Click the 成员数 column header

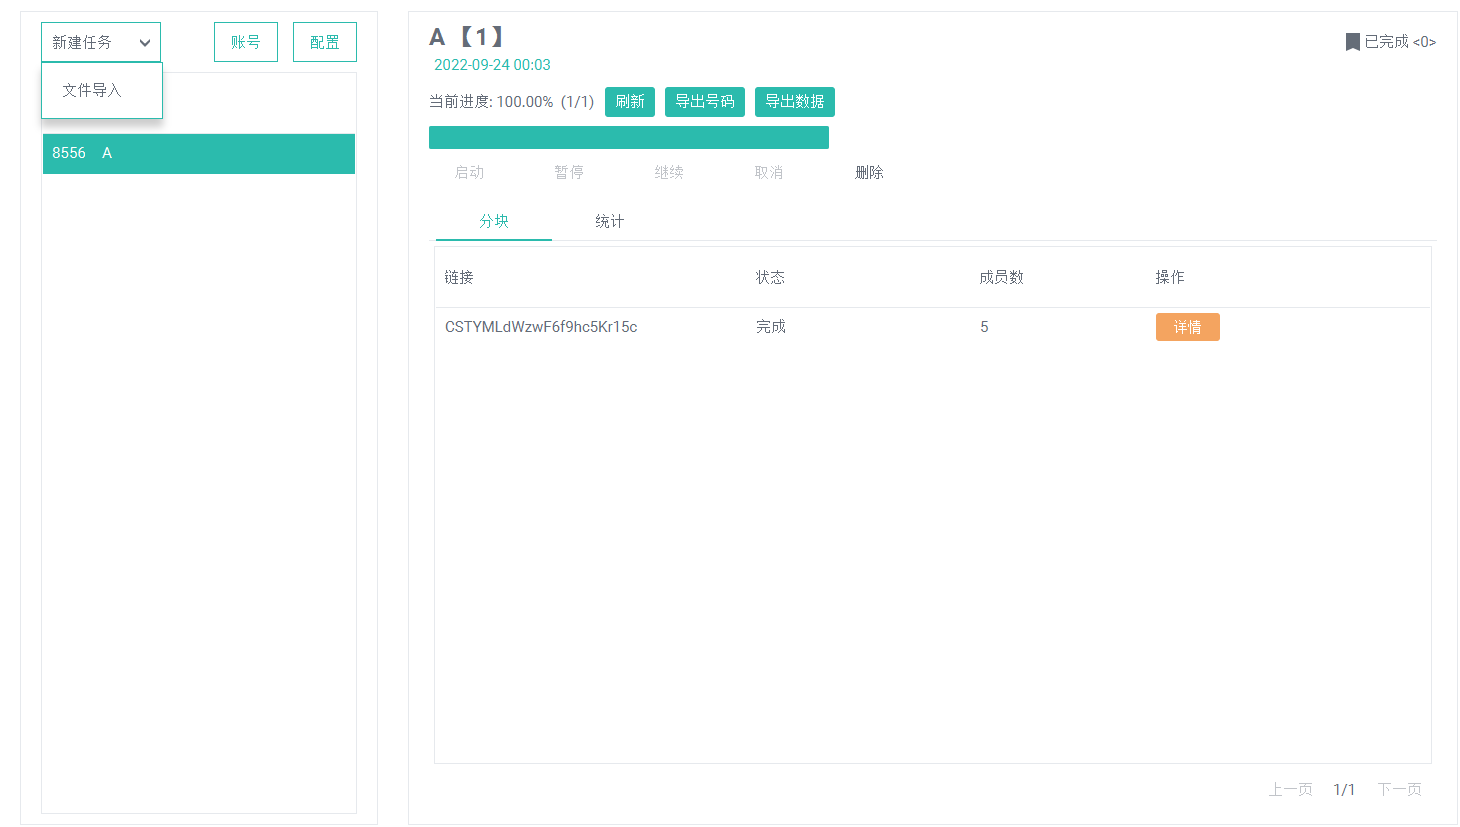click(x=1001, y=277)
